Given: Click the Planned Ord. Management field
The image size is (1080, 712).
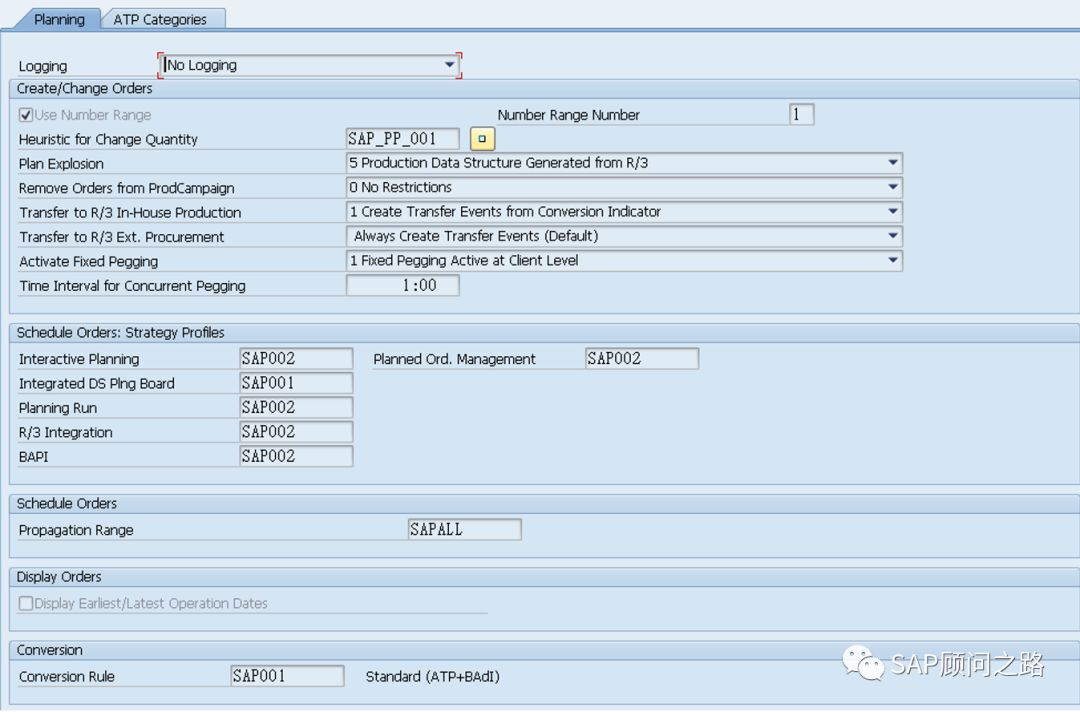Looking at the screenshot, I should tap(641, 358).
